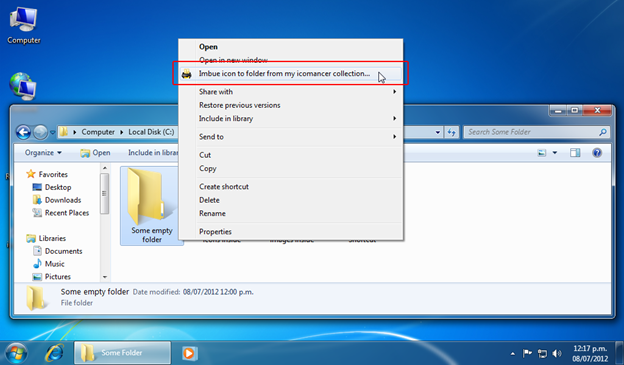Image resolution: width=624 pixels, height=365 pixels.
Task: Change the view icon button
Action: click(x=542, y=152)
